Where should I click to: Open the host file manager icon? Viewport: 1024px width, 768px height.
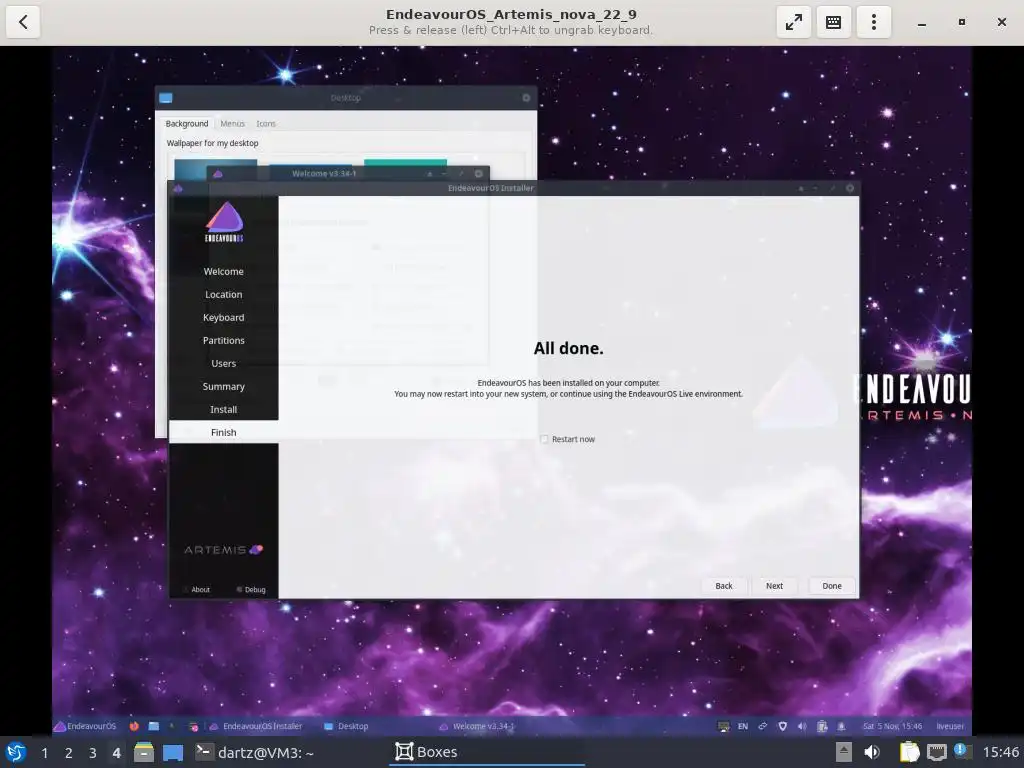pos(144,752)
